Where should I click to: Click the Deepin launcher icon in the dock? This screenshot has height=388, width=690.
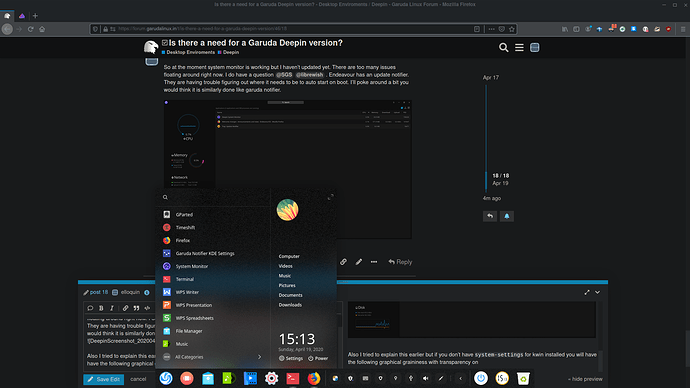pos(166,378)
